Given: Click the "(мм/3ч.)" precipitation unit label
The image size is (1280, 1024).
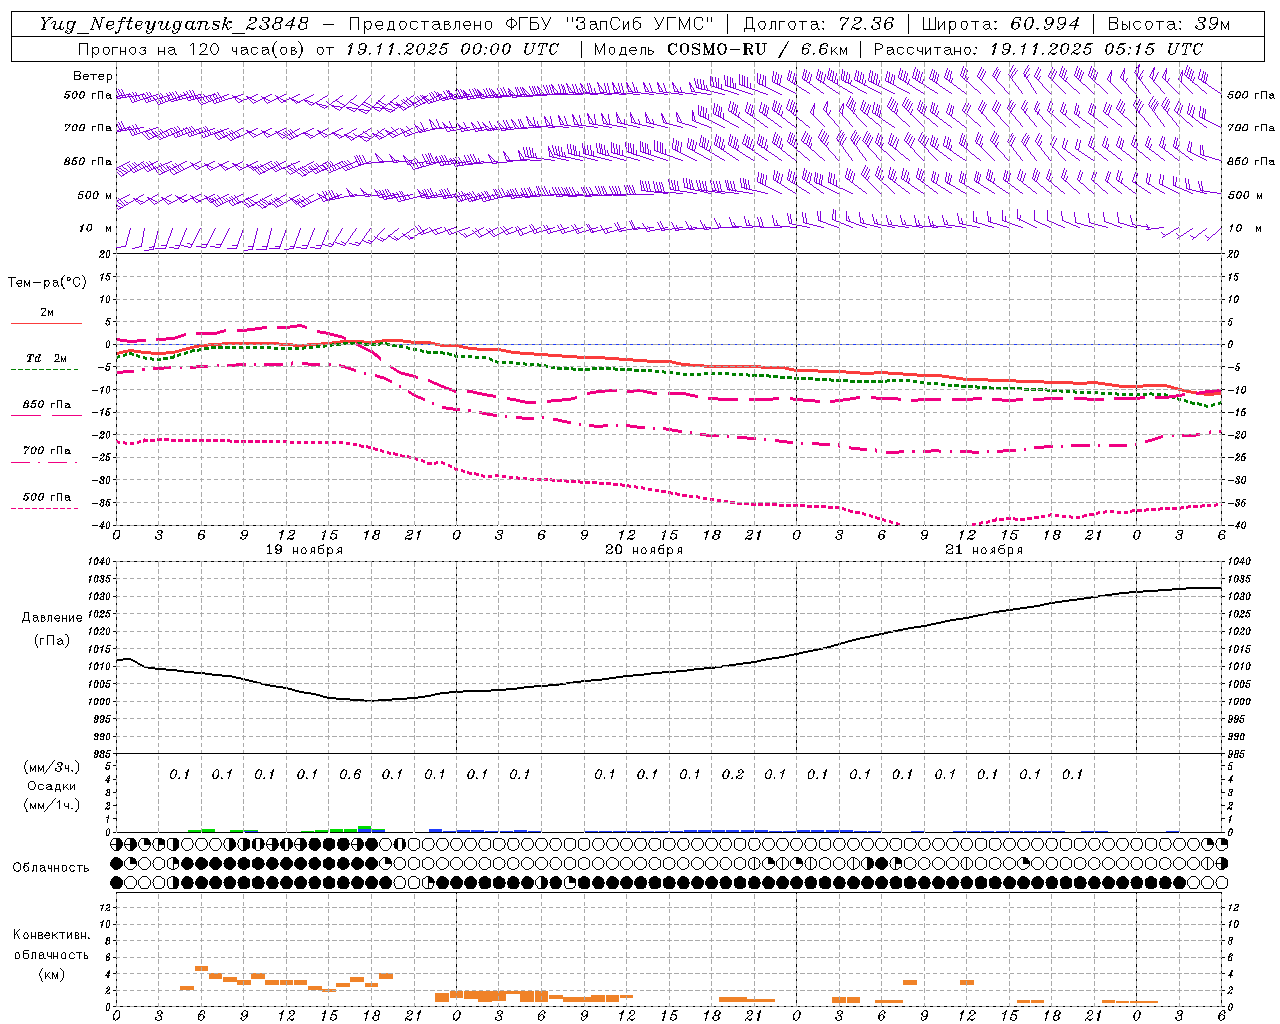Looking at the screenshot, I should pyautogui.click(x=52, y=767).
